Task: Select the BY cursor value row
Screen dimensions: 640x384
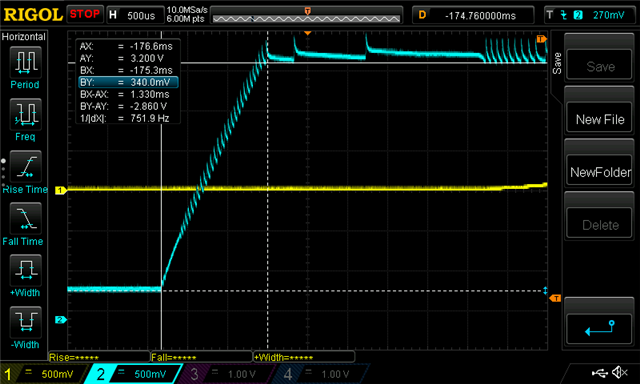Action: pos(128,82)
